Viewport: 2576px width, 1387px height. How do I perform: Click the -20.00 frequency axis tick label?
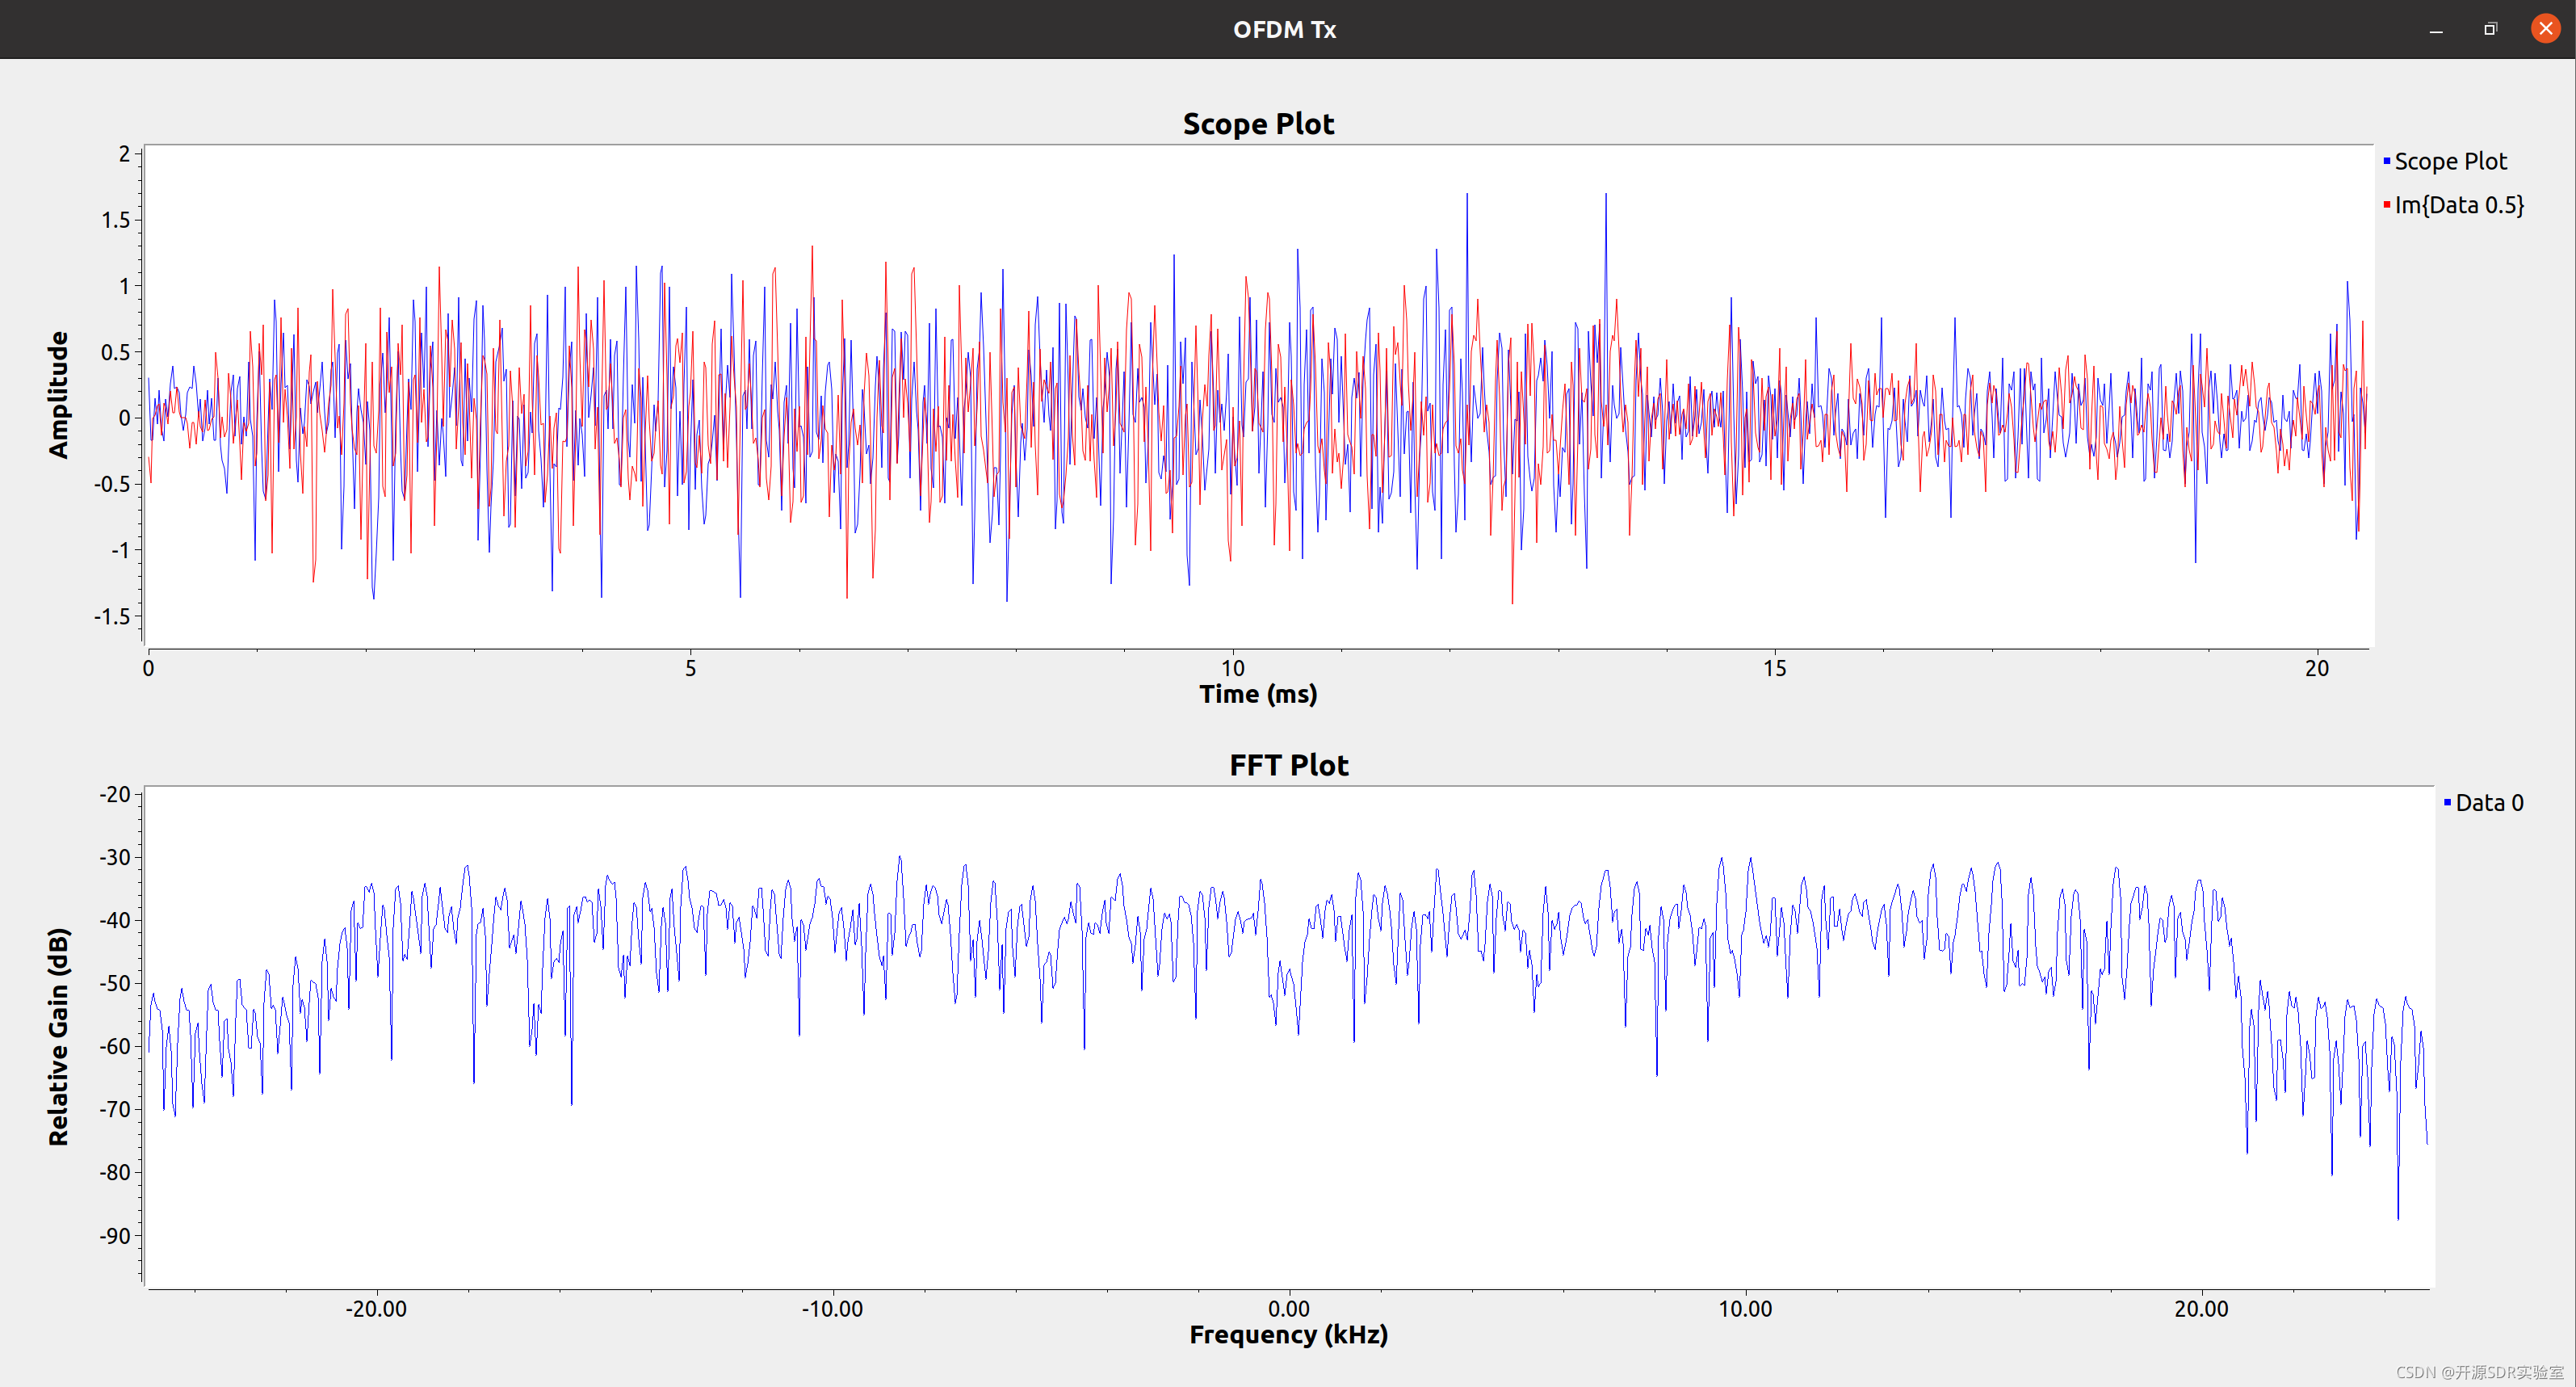(376, 1308)
